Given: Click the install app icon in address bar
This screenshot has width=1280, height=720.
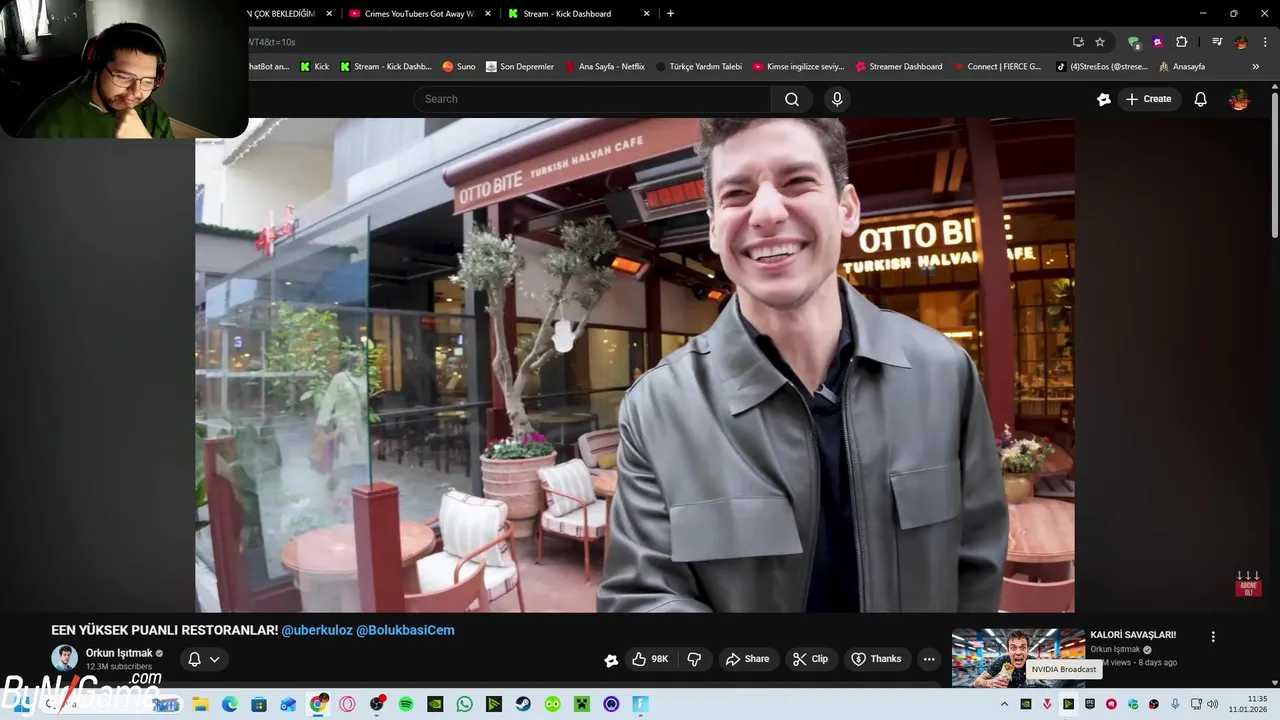Looking at the screenshot, I should click(x=1078, y=42).
